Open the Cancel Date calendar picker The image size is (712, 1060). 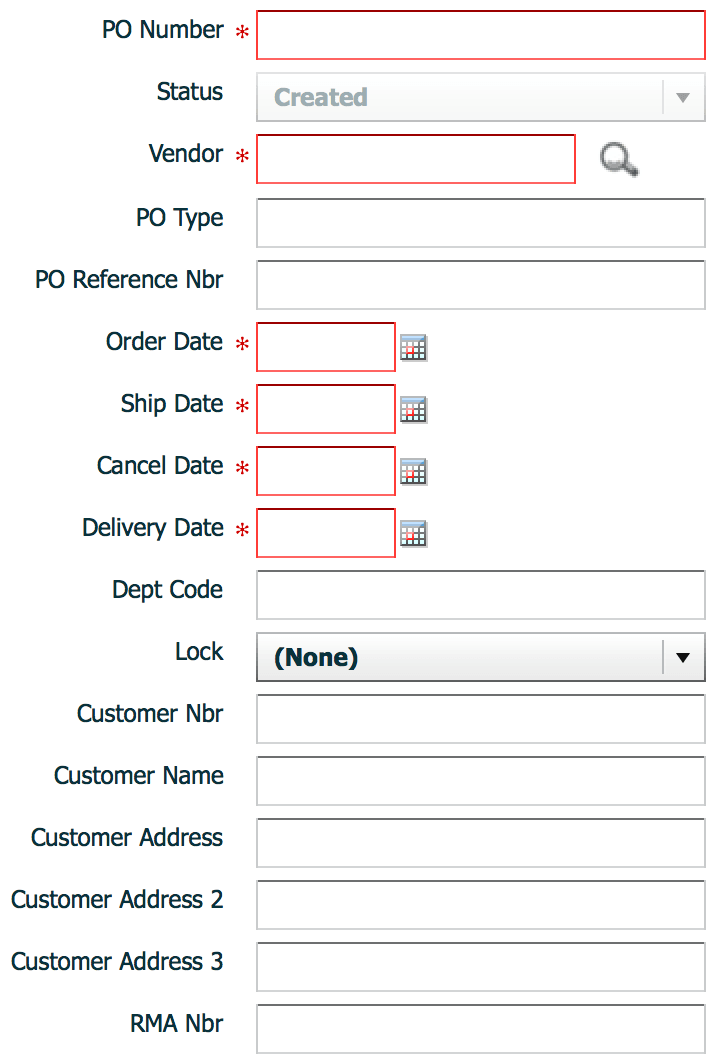click(x=413, y=471)
